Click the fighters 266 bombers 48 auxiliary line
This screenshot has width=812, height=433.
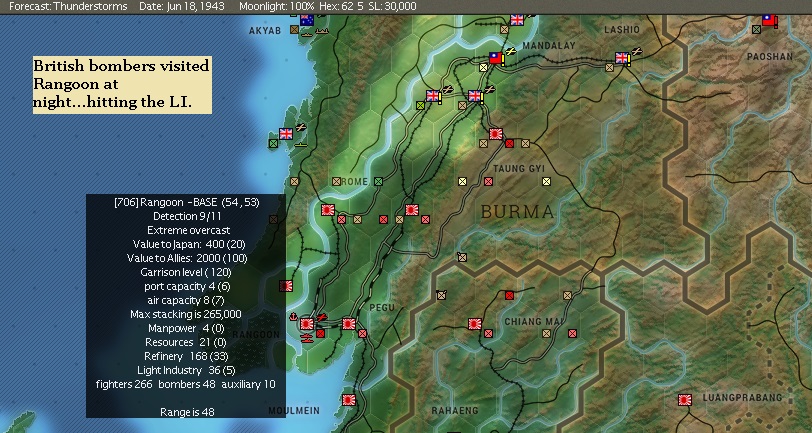pyautogui.click(x=186, y=384)
